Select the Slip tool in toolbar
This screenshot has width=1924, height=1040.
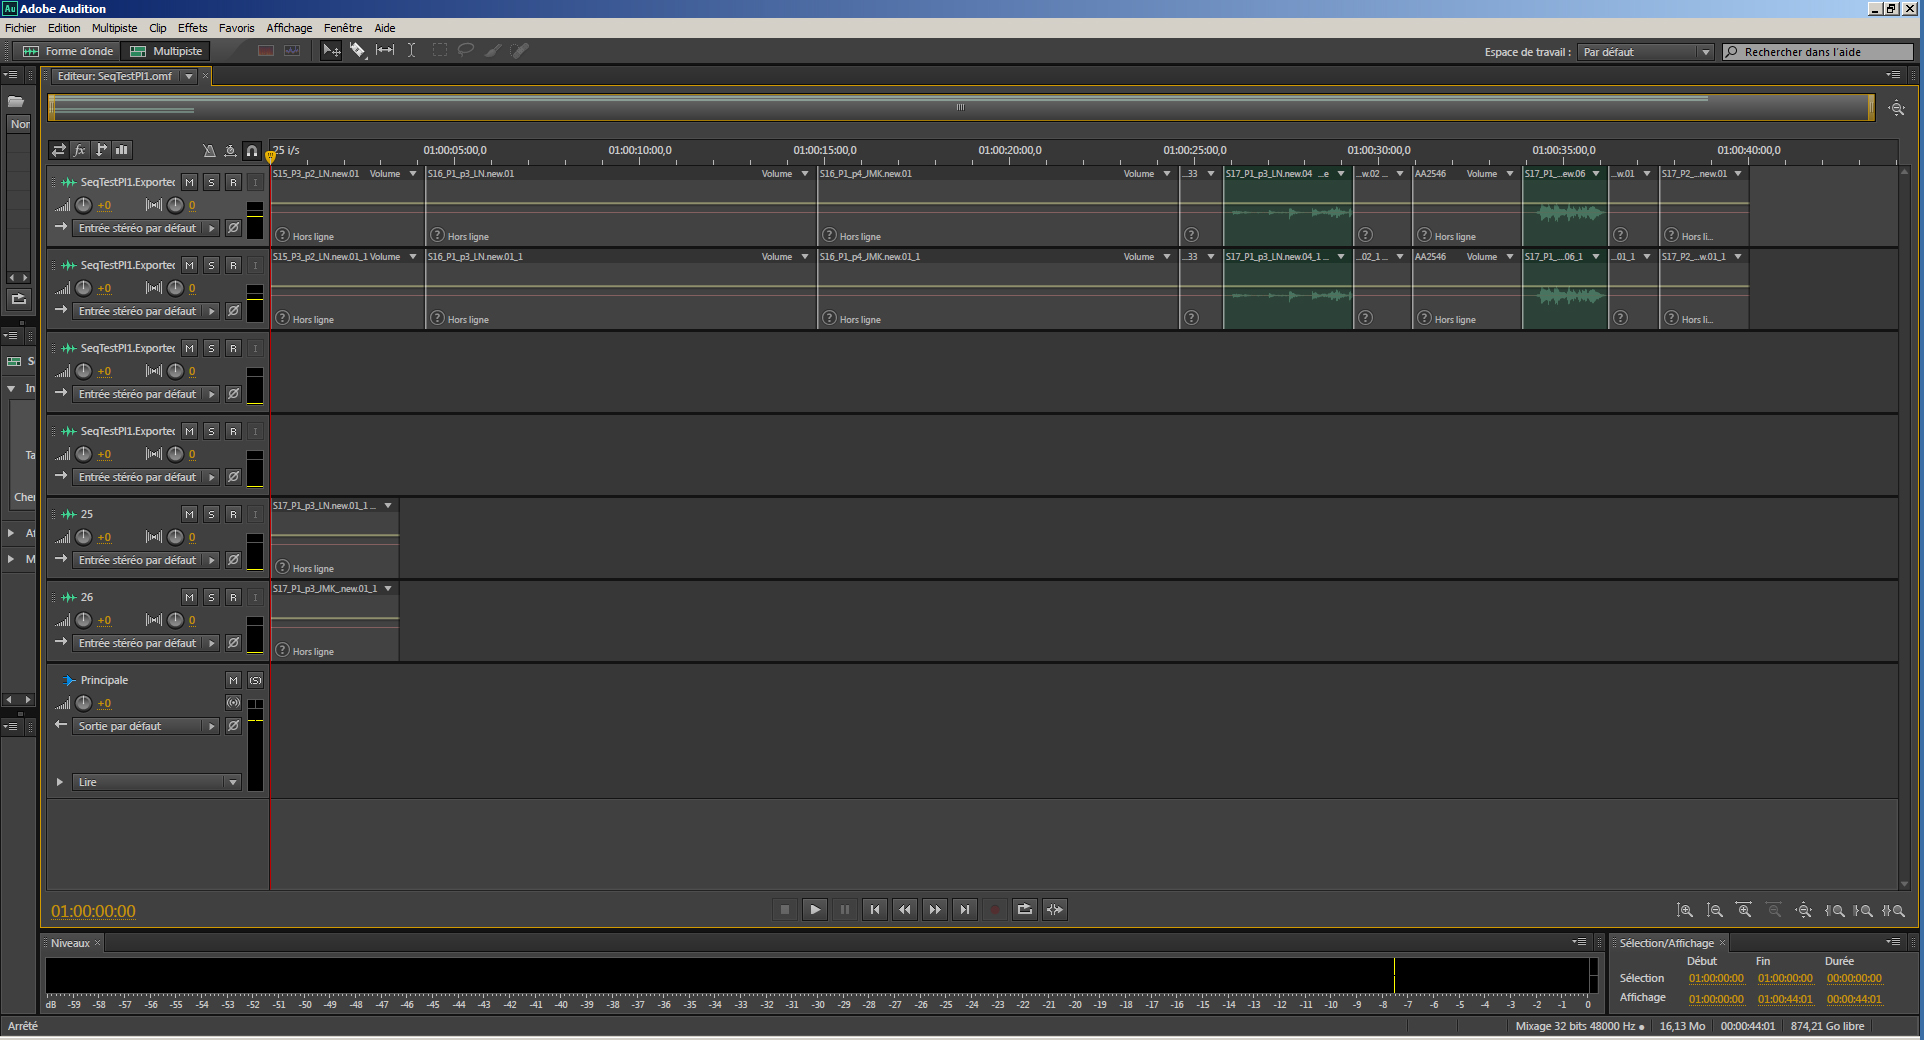(x=385, y=50)
